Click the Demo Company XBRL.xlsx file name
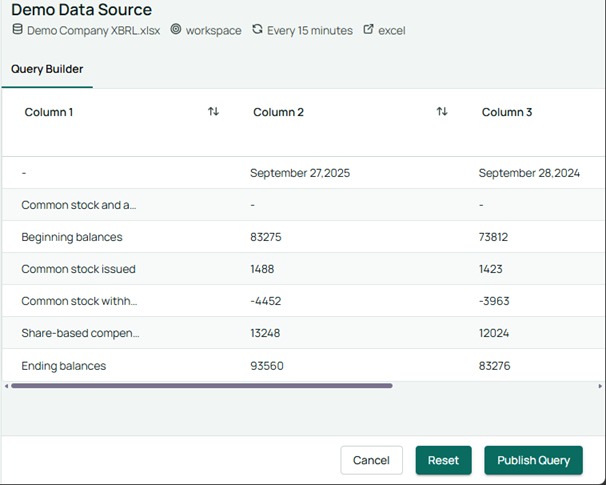Screen dimensions: 606x485 click(94, 31)
